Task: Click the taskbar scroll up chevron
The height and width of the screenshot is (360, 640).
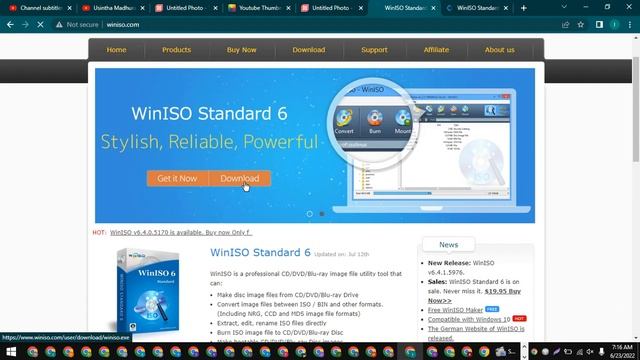Action: pos(524,347)
